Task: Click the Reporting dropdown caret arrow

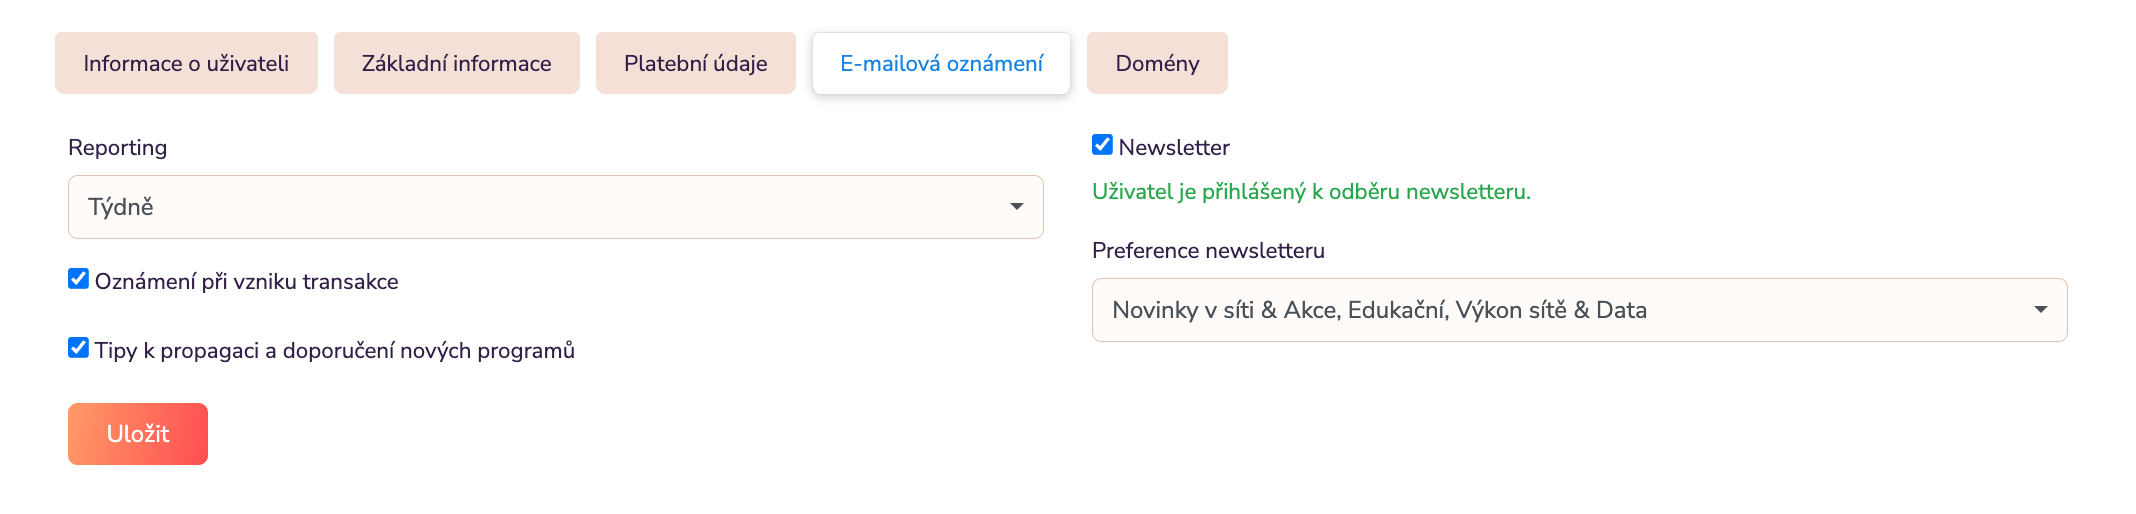Action: tap(1016, 207)
